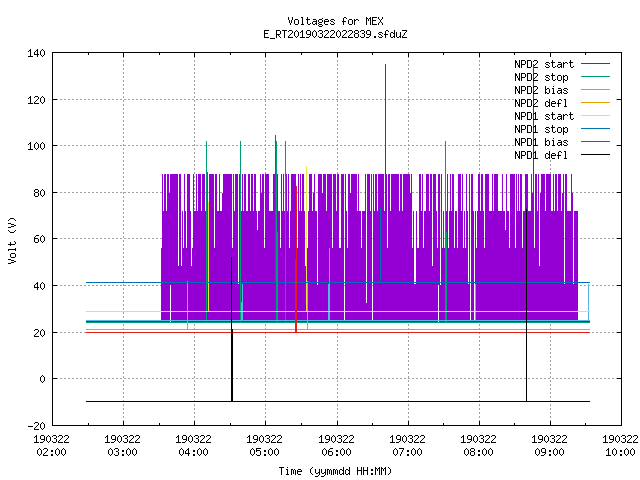Click the purple NPD2 start legend line sample
The width and height of the screenshot is (640, 480).
pos(596,64)
